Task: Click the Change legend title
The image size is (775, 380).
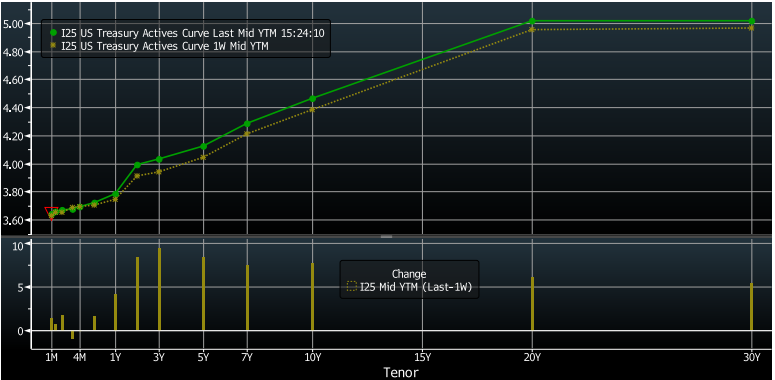Action: [409, 274]
